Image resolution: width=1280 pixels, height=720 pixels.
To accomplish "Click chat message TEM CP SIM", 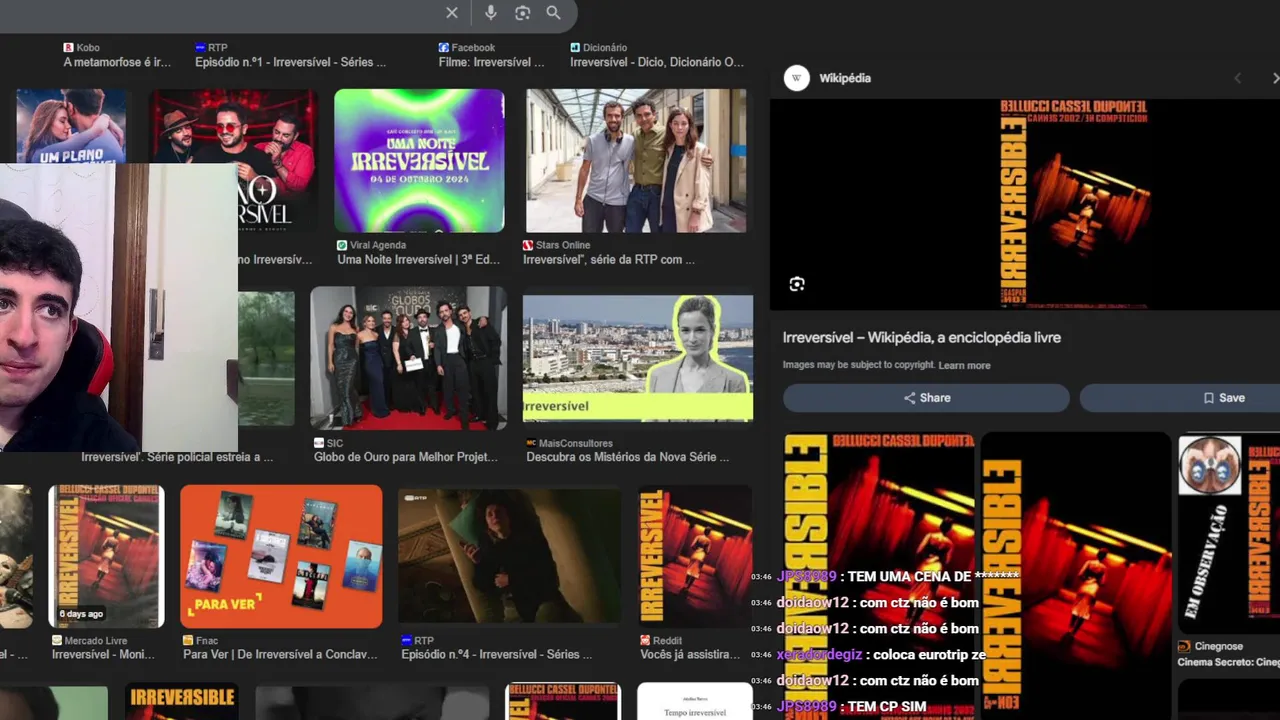I will [x=851, y=706].
